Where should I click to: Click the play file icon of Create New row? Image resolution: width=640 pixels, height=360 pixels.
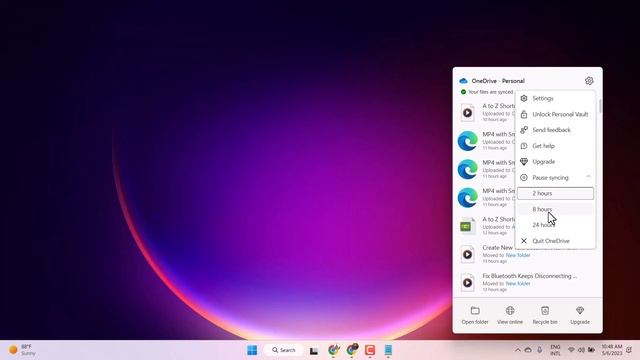click(468, 254)
